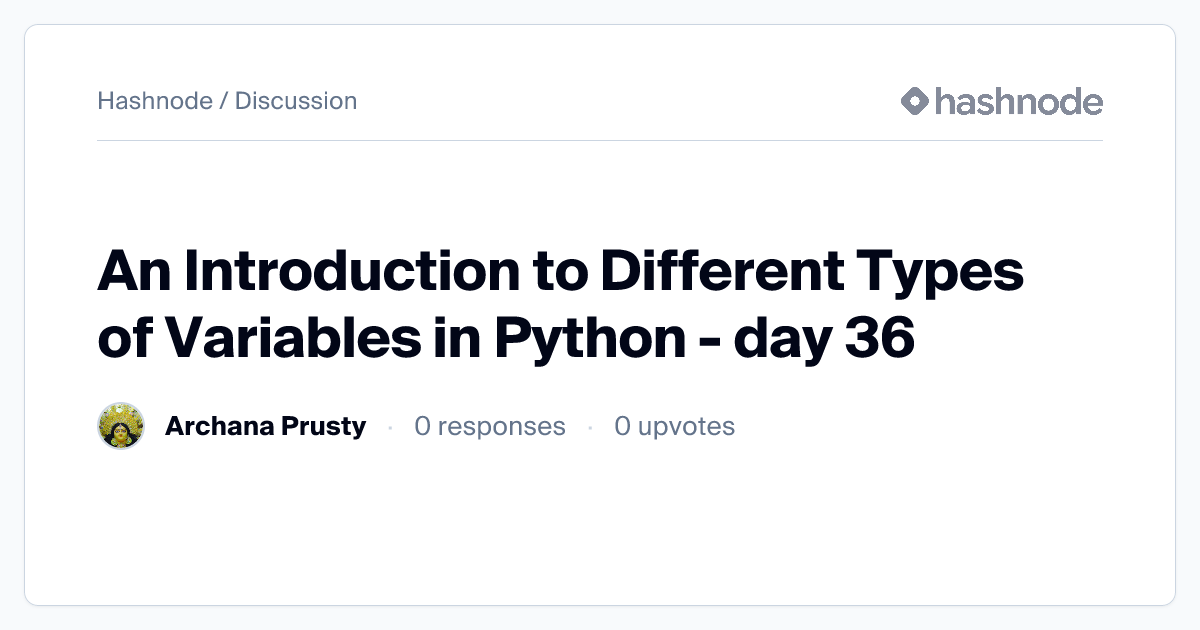This screenshot has width=1200, height=630.
Task: Click "day 36" at the title end
Action: [824, 338]
